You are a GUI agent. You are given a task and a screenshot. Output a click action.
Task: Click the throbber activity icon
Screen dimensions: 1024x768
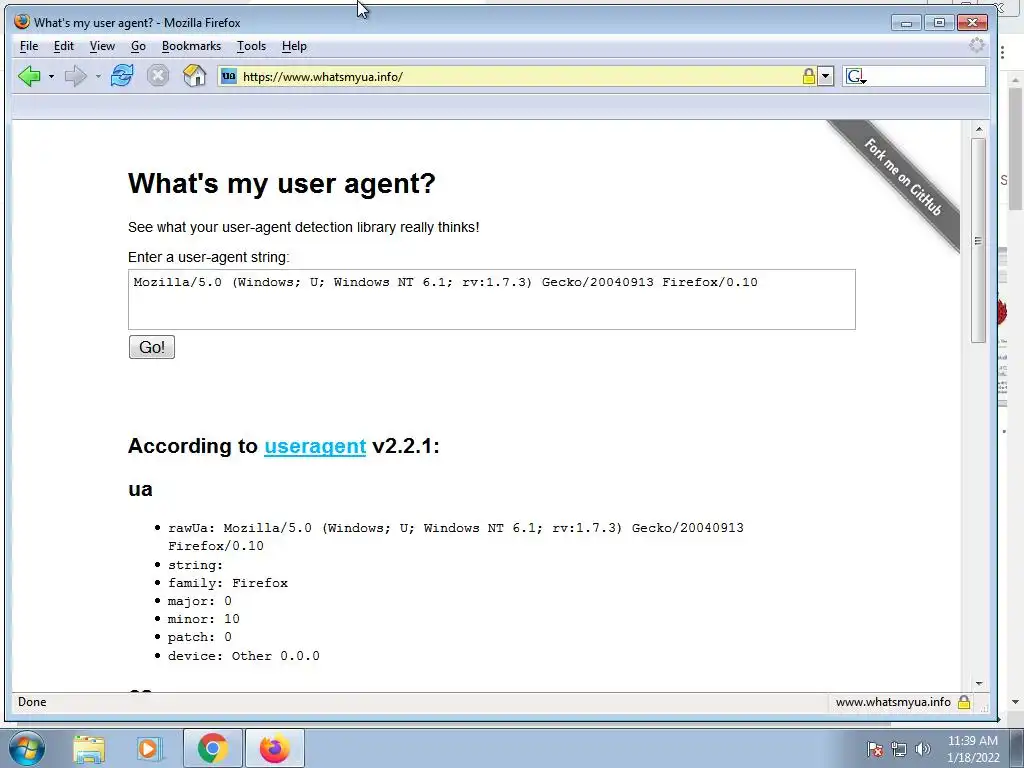[976, 45]
